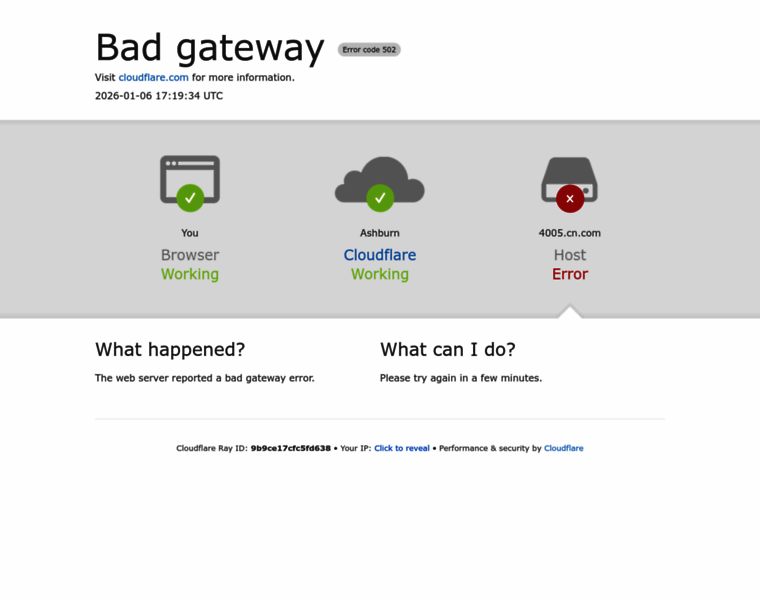Click the Ashburn location label
The image size is (760, 600).
[380, 233]
